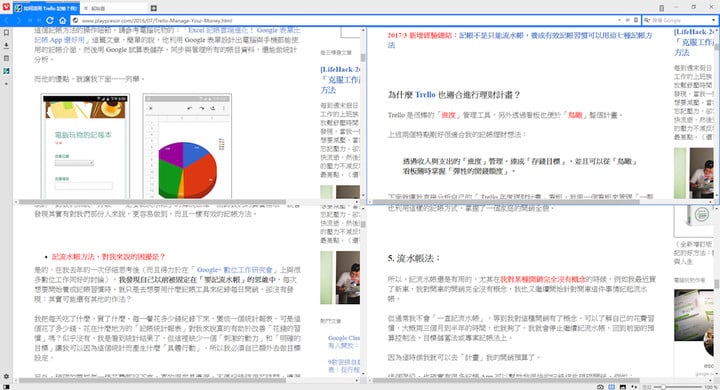This screenshot has width=720, height=390.
Task: Open the Downloads panel in sidebar
Action: (x=6, y=45)
